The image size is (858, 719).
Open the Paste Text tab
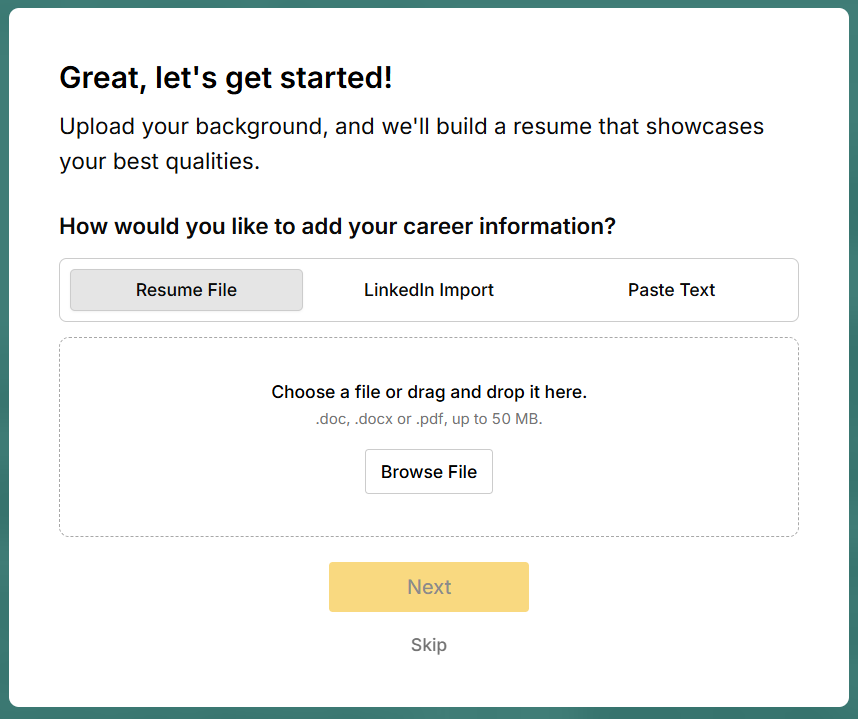point(671,290)
